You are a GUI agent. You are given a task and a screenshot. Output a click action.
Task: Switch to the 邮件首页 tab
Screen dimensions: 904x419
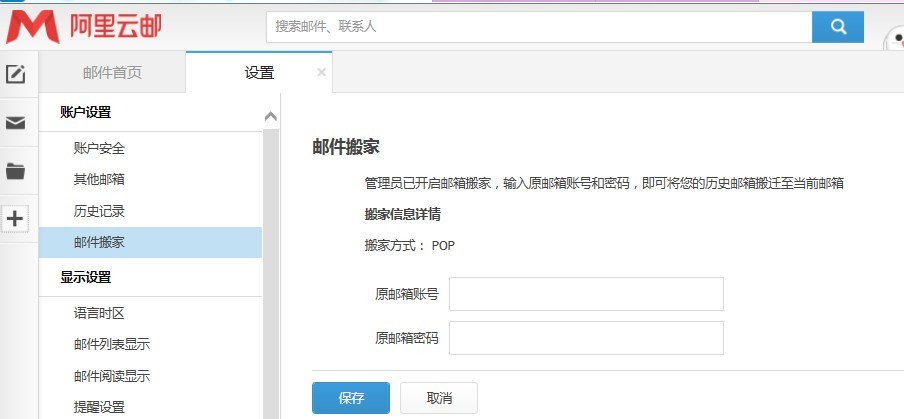[x=112, y=72]
